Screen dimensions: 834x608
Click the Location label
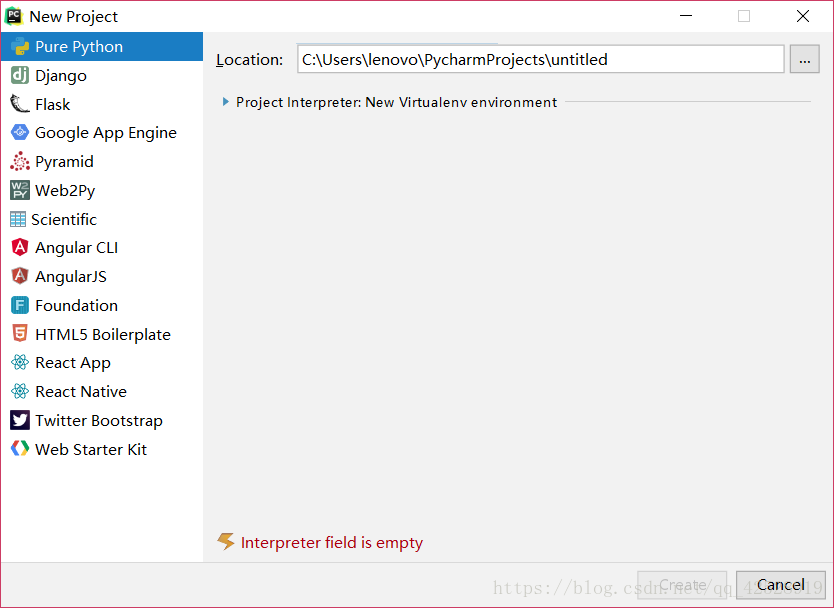(249, 60)
